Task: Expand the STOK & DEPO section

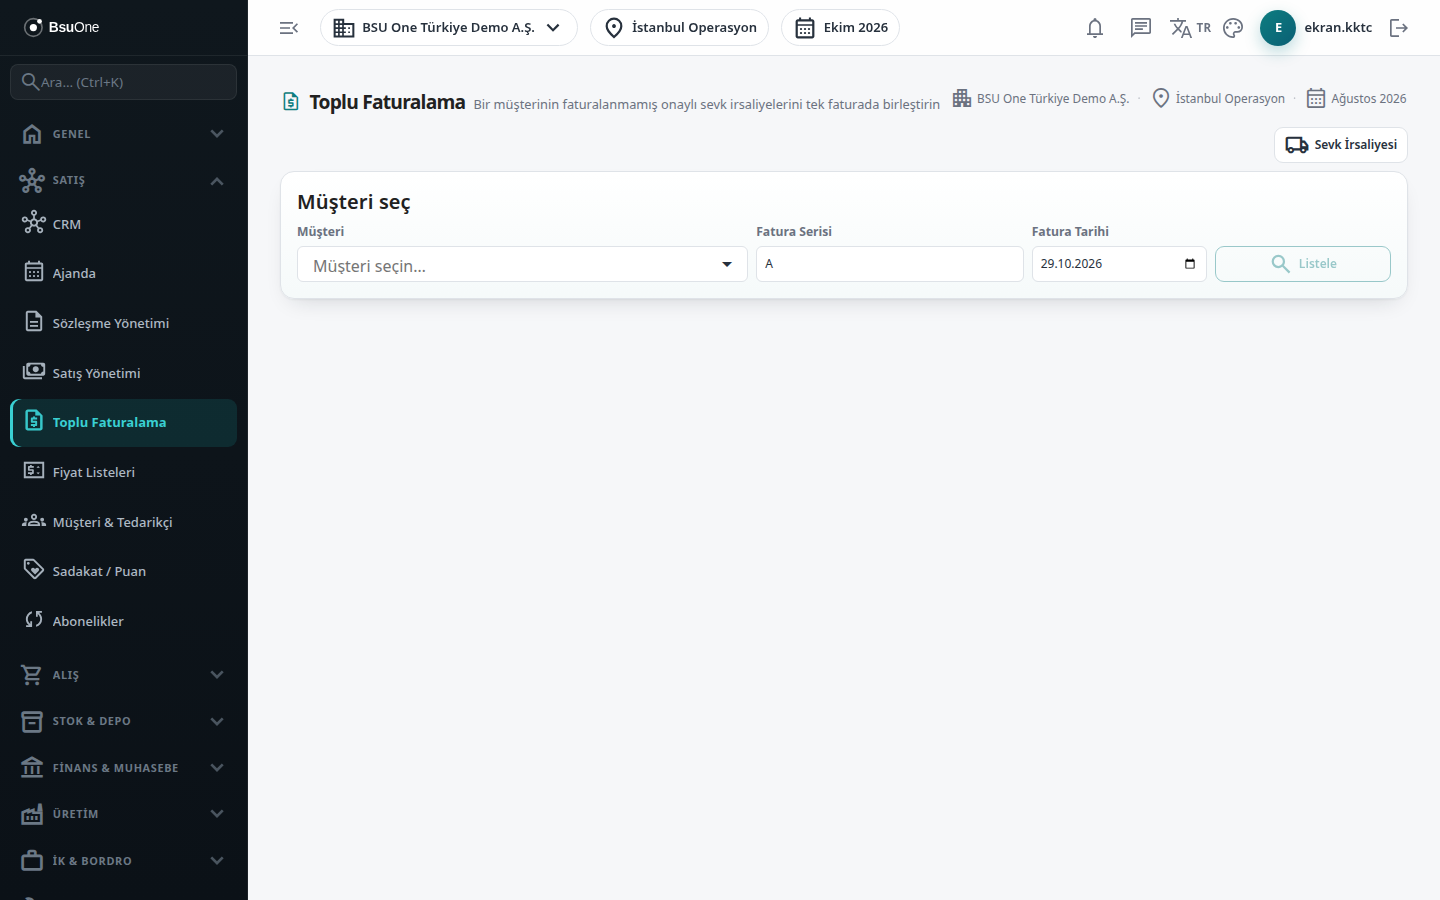Action: pyautogui.click(x=124, y=721)
